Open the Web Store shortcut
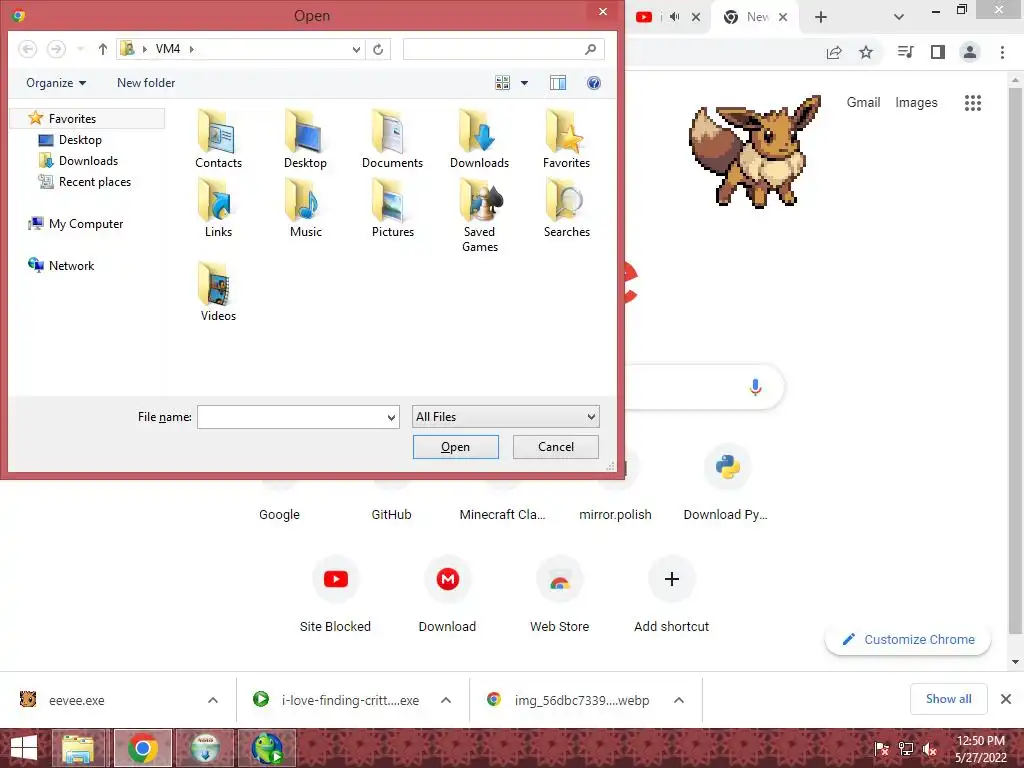 [560, 595]
